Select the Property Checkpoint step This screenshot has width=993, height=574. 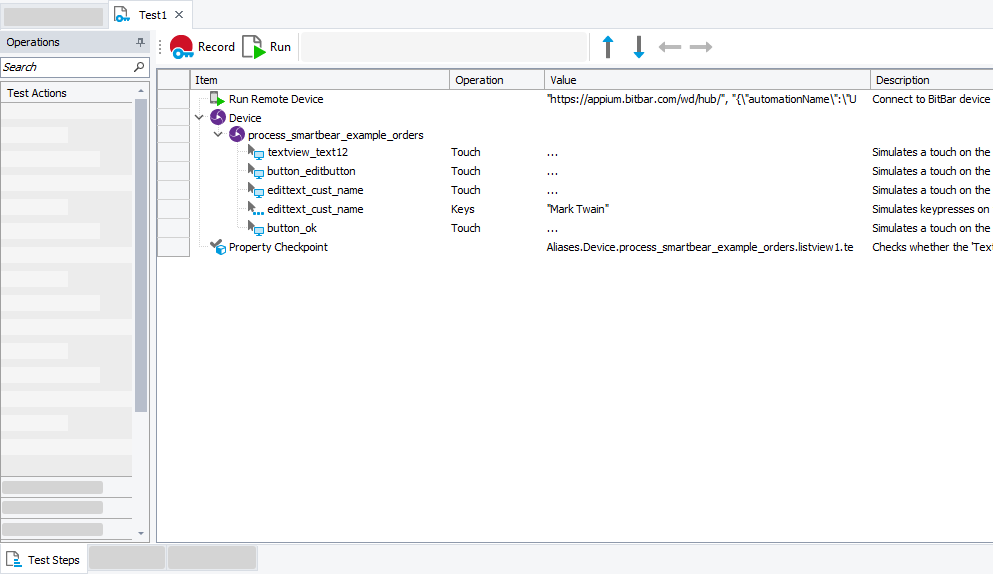[277, 247]
